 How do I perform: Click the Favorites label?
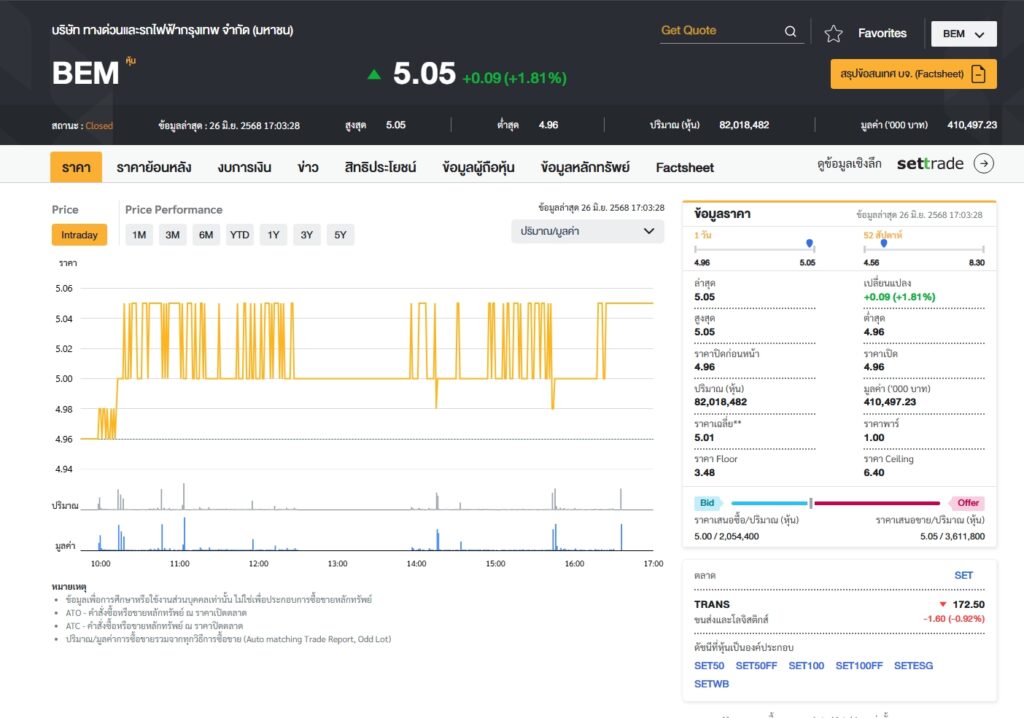pyautogui.click(x=882, y=33)
